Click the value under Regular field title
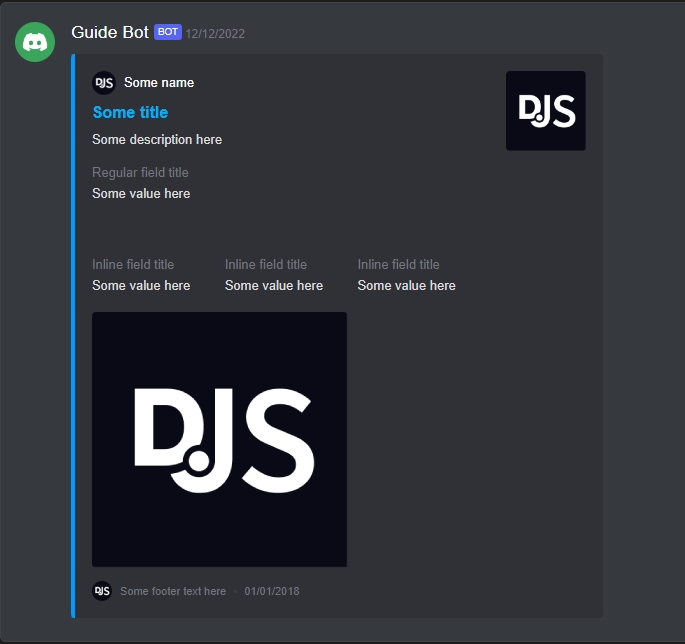The width and height of the screenshot is (685, 644). 141,194
